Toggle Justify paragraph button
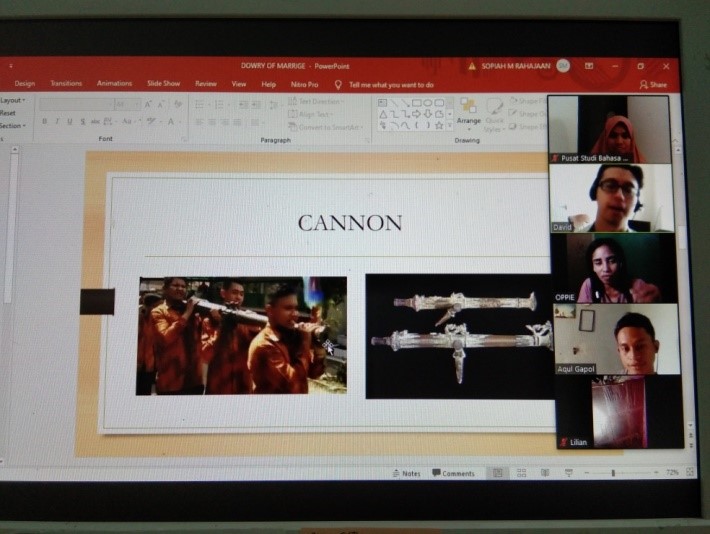This screenshot has width=710, height=534. point(237,122)
